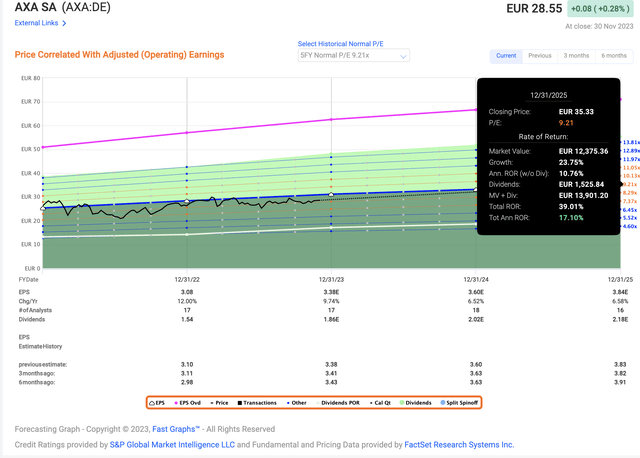The image size is (640, 458).
Task: Click the Closing Price EUR 35.33 value
Action: pos(576,111)
